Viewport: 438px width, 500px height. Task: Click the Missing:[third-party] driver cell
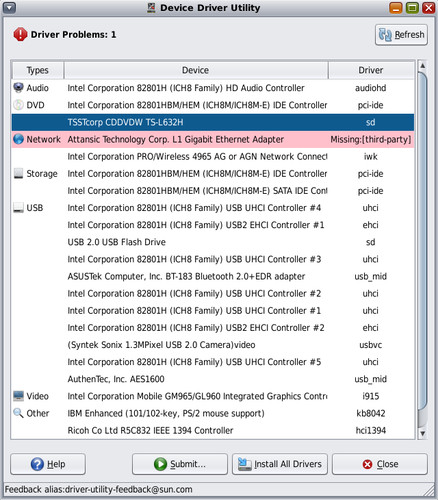pyautogui.click(x=371, y=139)
